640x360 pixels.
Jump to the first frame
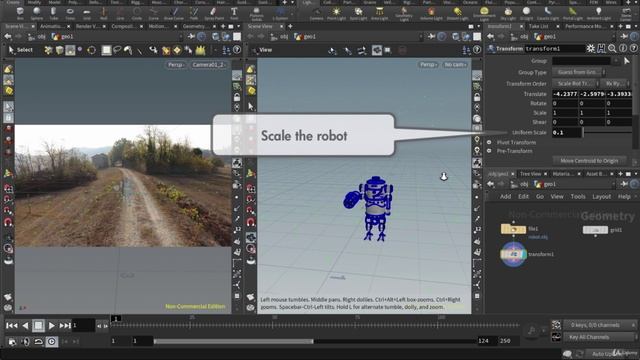pos(11,325)
